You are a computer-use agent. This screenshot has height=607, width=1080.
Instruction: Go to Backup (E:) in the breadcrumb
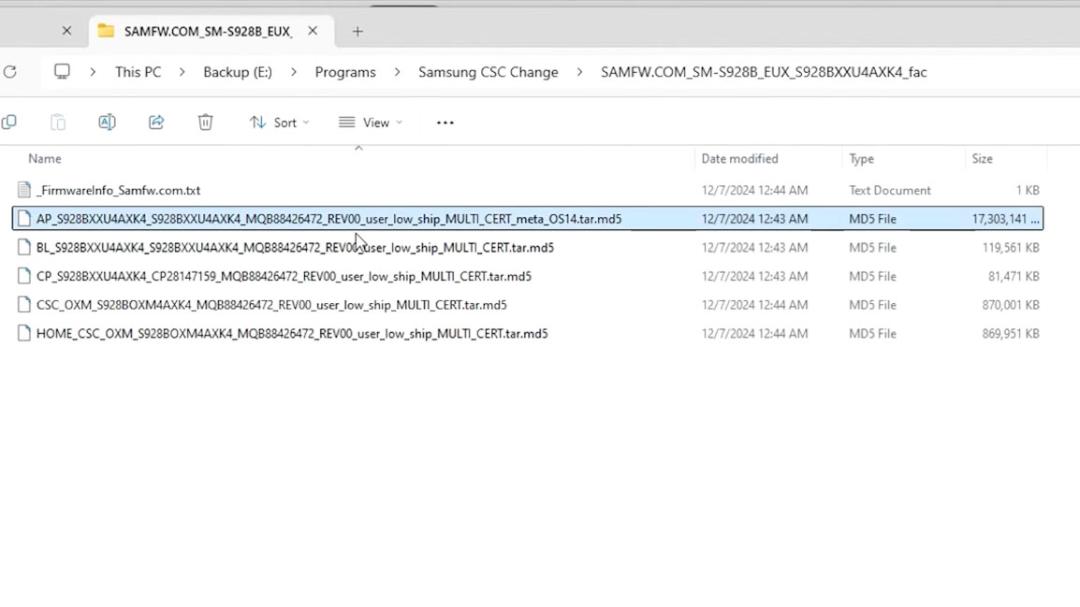tap(238, 72)
